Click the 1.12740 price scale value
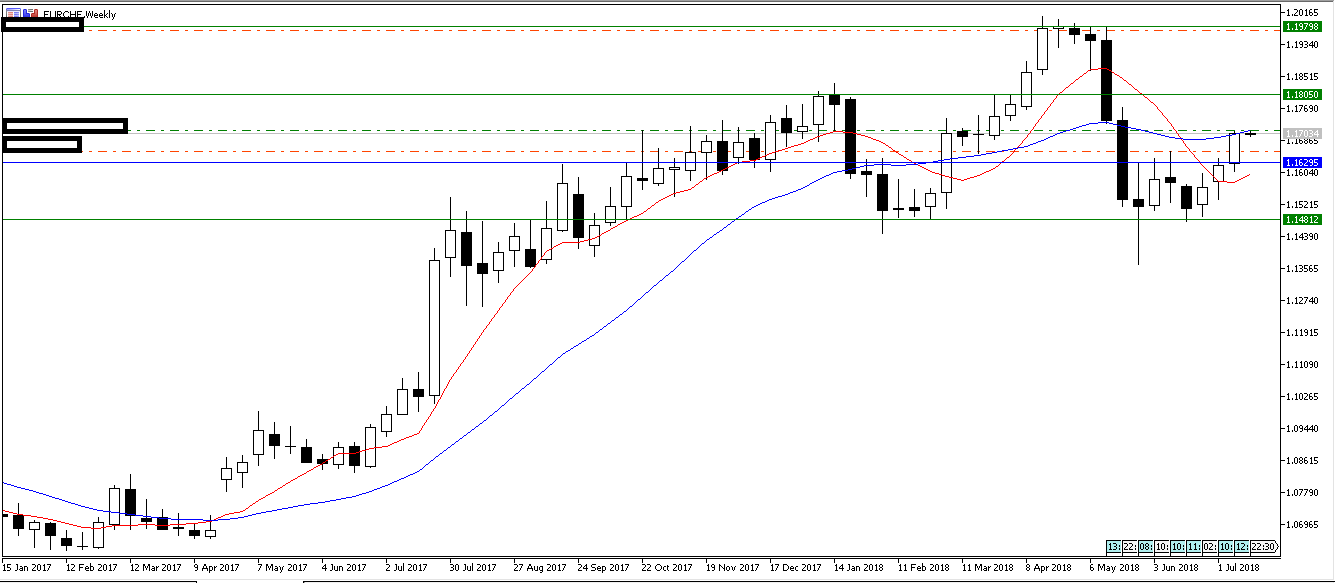 [x=1304, y=301]
